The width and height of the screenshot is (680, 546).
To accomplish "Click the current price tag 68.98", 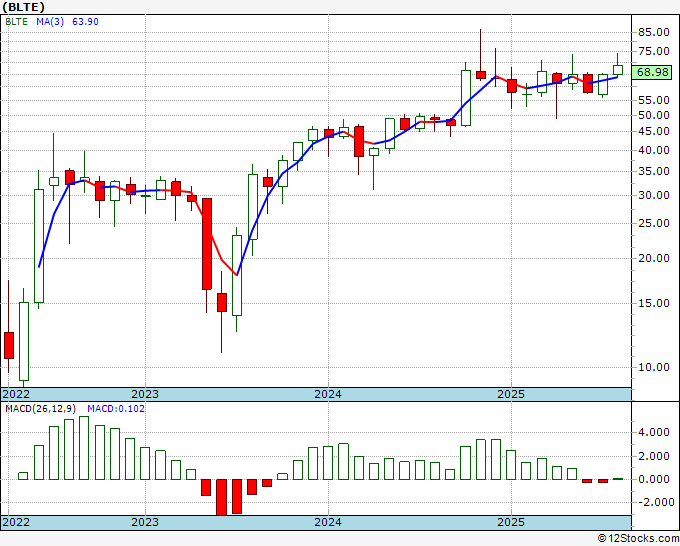I will [652, 72].
